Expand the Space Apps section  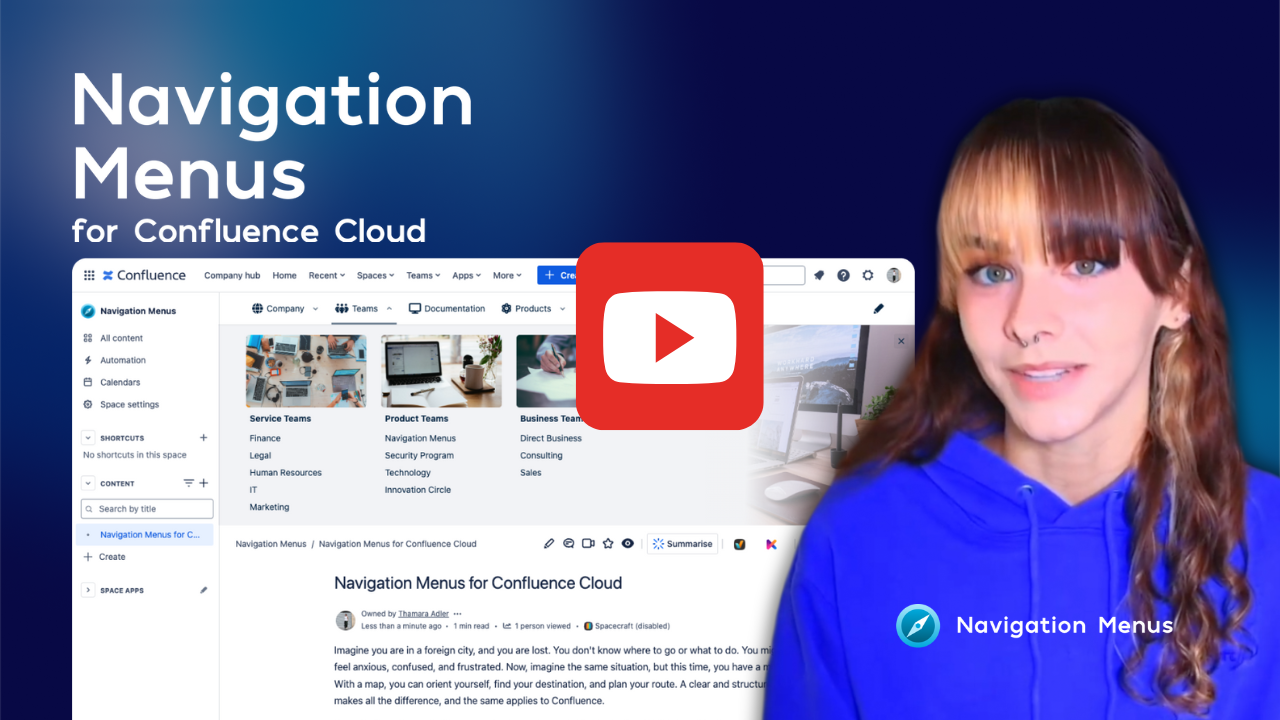point(88,590)
